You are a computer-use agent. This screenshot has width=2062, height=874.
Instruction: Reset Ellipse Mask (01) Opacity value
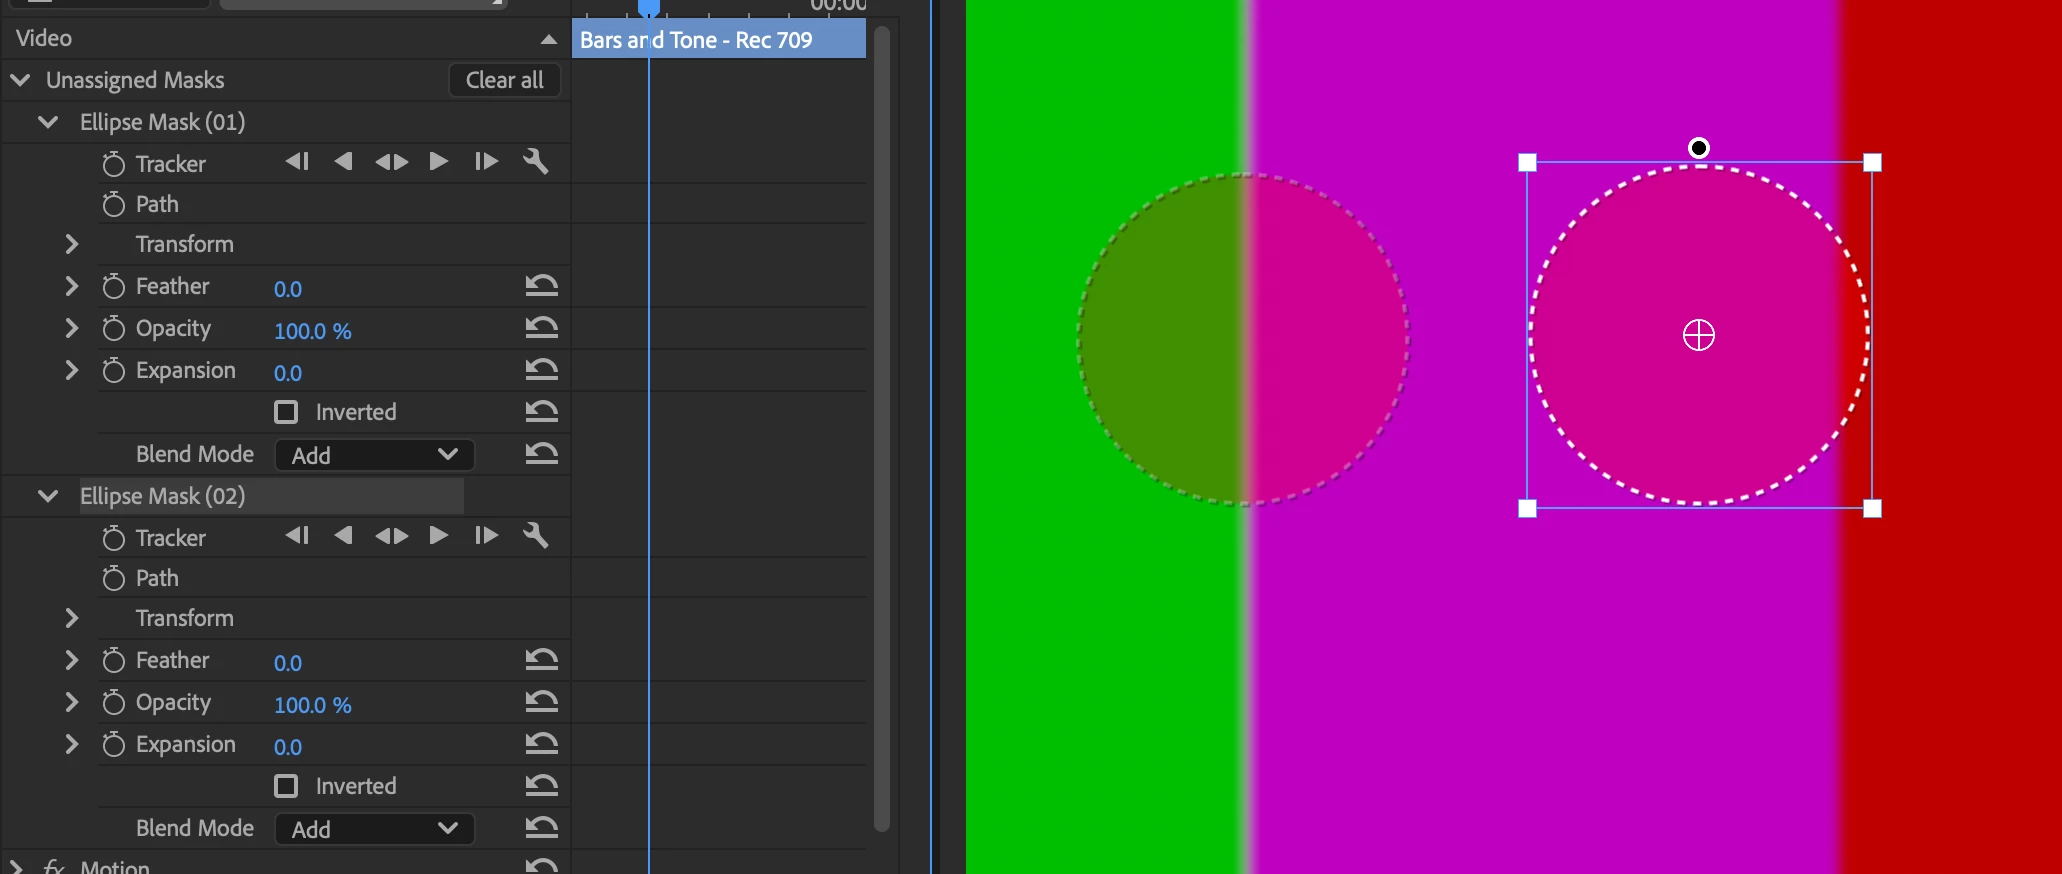click(x=541, y=328)
